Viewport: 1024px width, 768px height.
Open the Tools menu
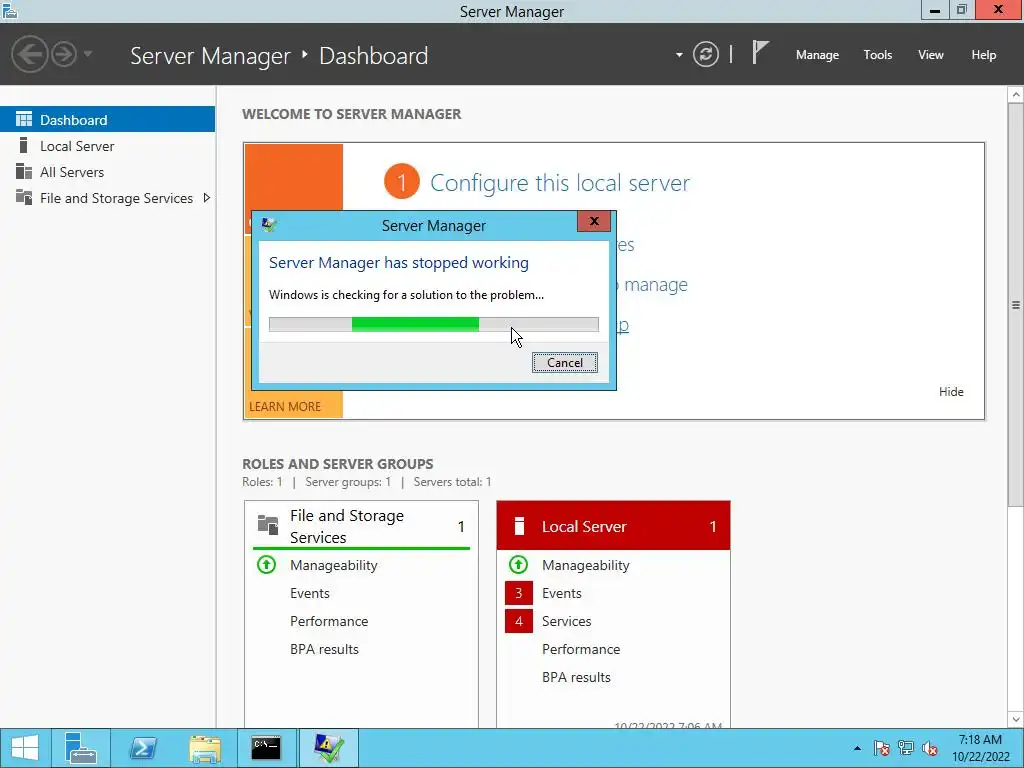coord(877,55)
